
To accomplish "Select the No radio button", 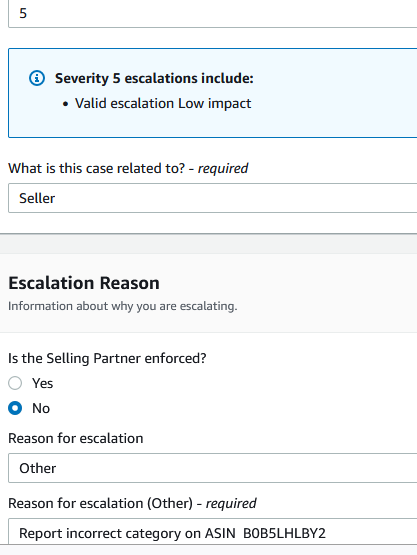I will tap(15, 408).
